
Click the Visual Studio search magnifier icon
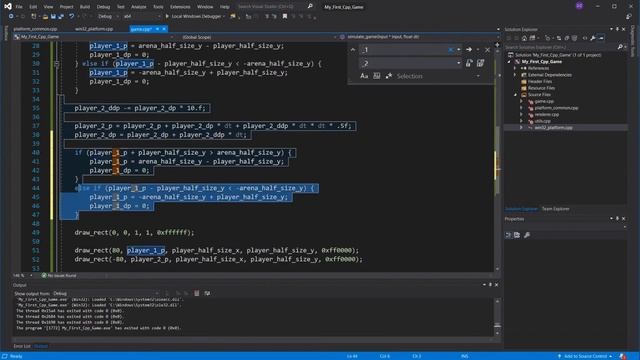tap(310, 7)
